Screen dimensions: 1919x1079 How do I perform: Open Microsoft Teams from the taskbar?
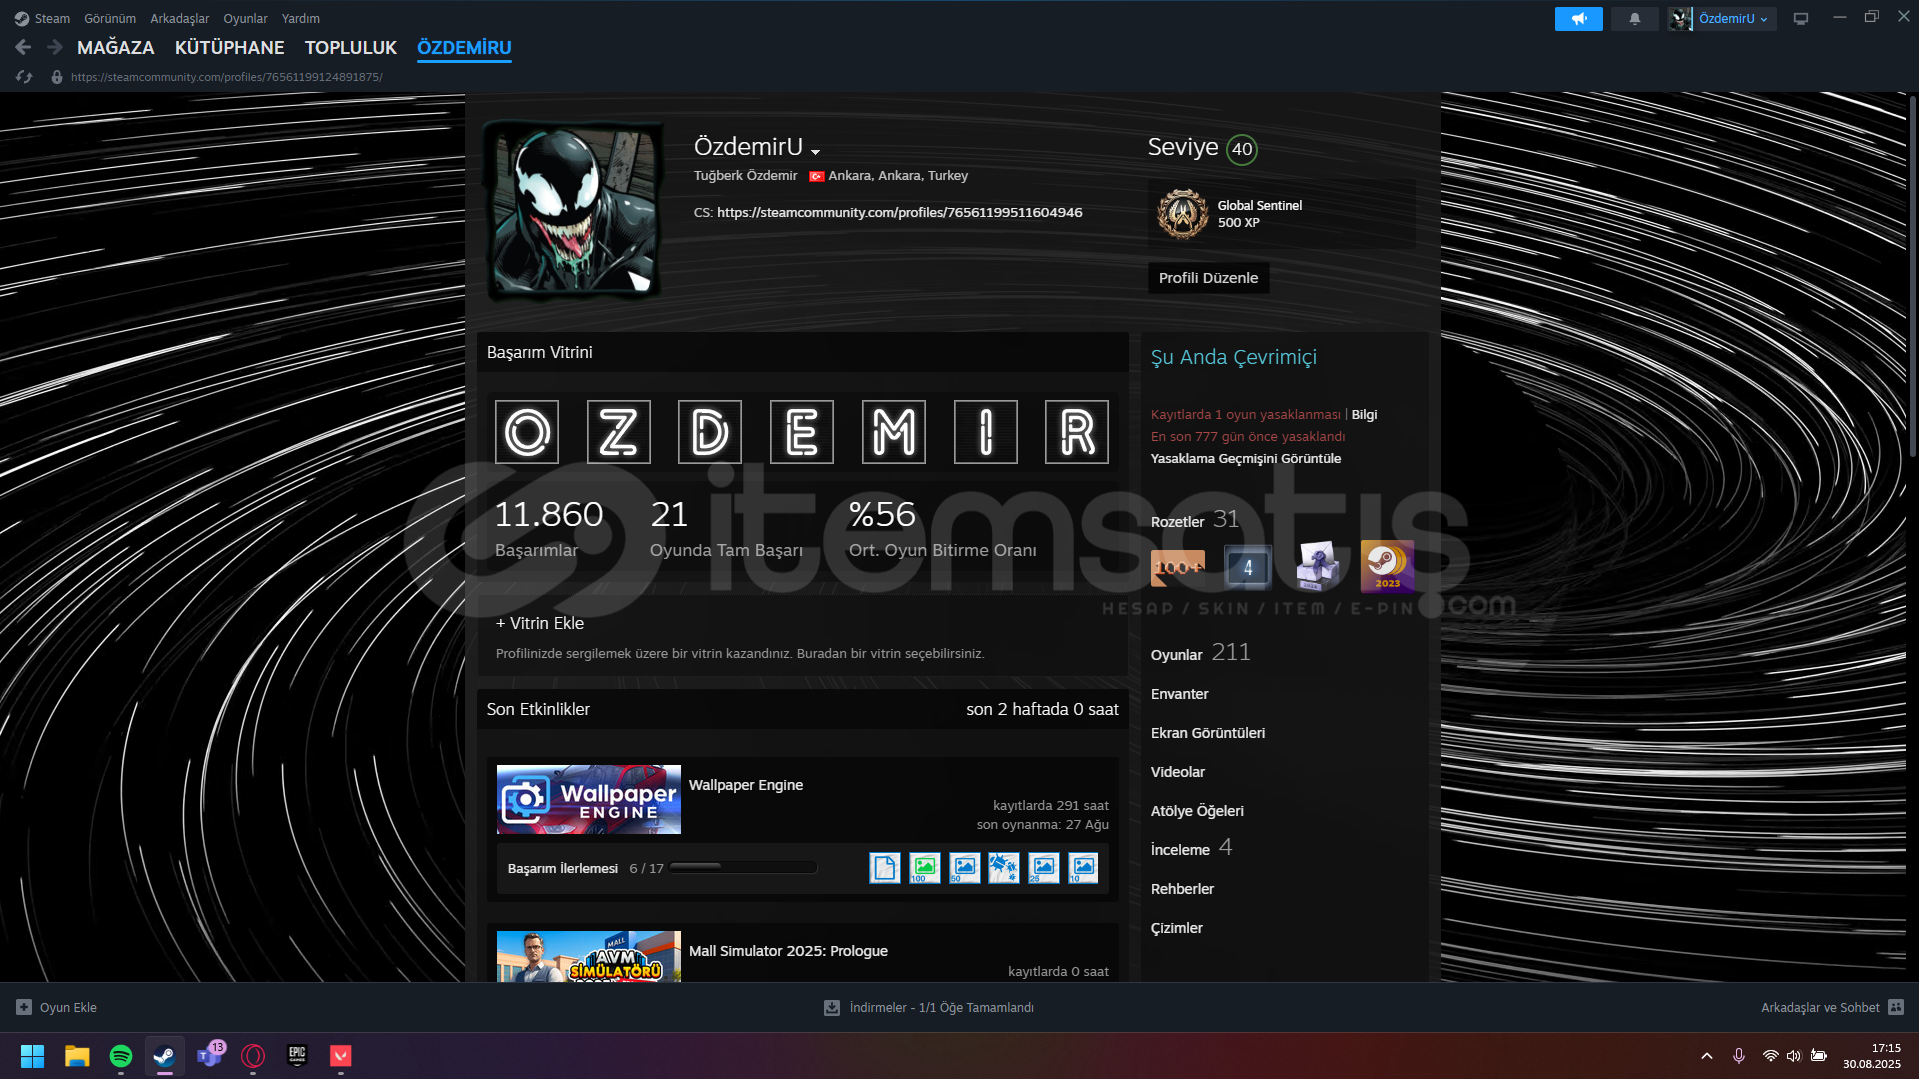(210, 1056)
